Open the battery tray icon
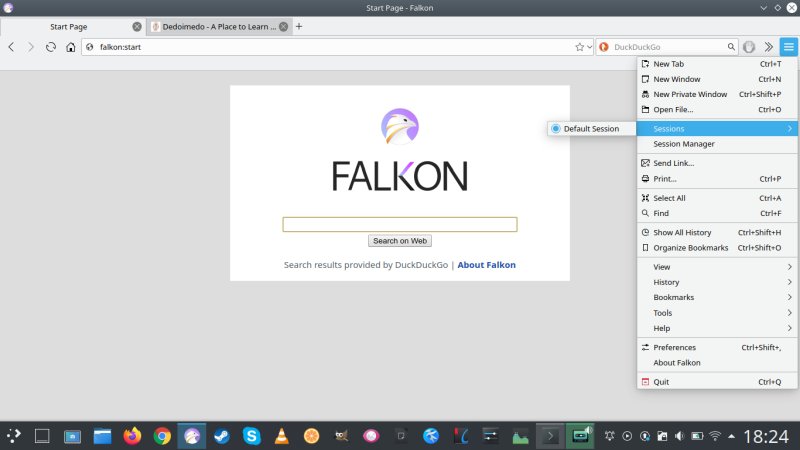This screenshot has height=450, width=800. click(x=697, y=436)
